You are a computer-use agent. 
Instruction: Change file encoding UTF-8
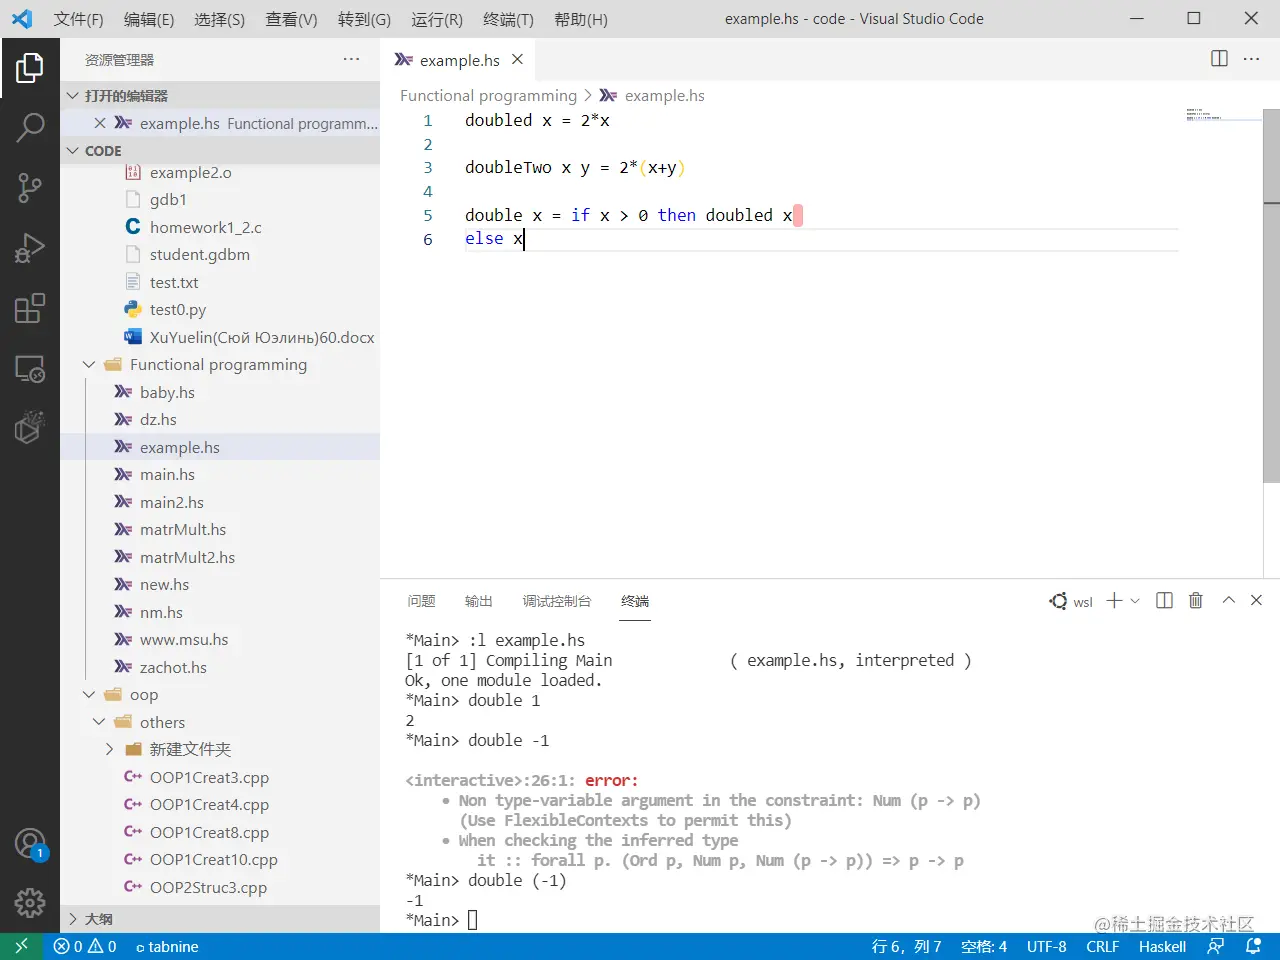(1047, 946)
